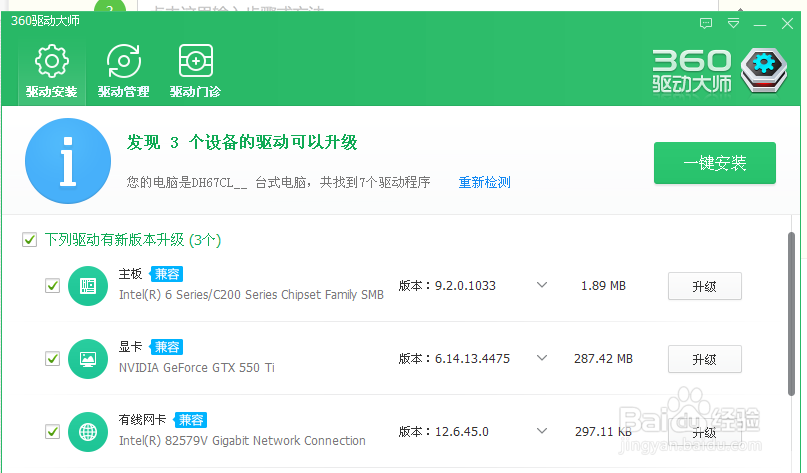Open the title bar main menu icon
Image resolution: width=807 pixels, height=473 pixels.
click(x=734, y=22)
